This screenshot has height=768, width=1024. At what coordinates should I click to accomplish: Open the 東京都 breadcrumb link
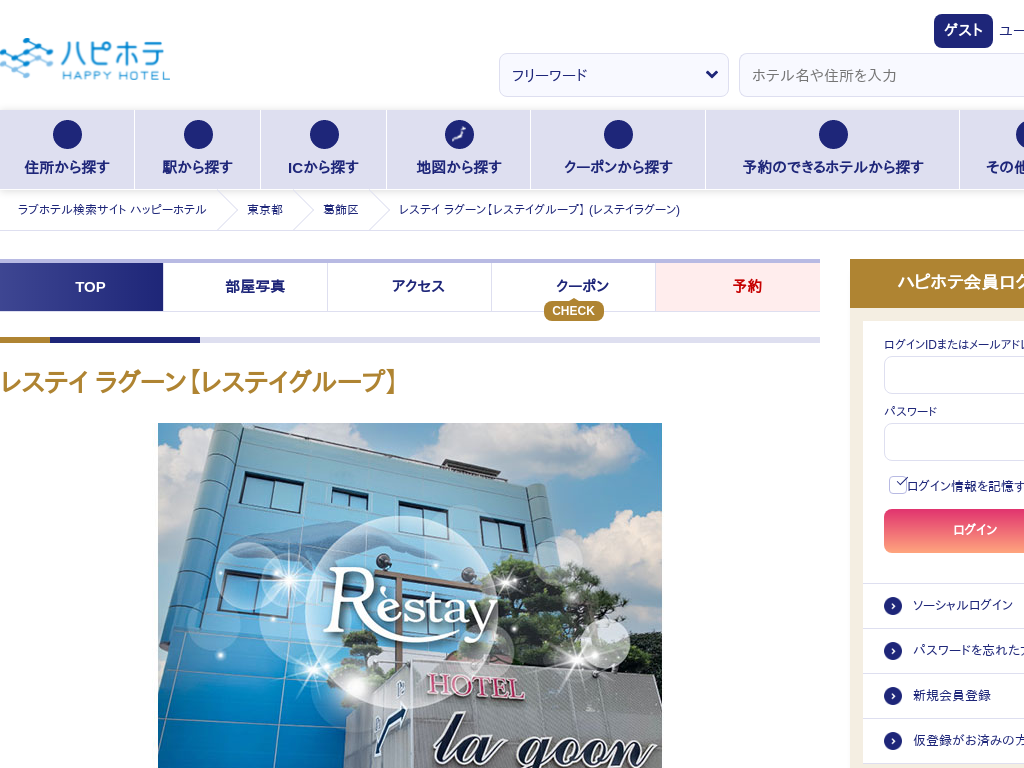pyautogui.click(x=265, y=210)
